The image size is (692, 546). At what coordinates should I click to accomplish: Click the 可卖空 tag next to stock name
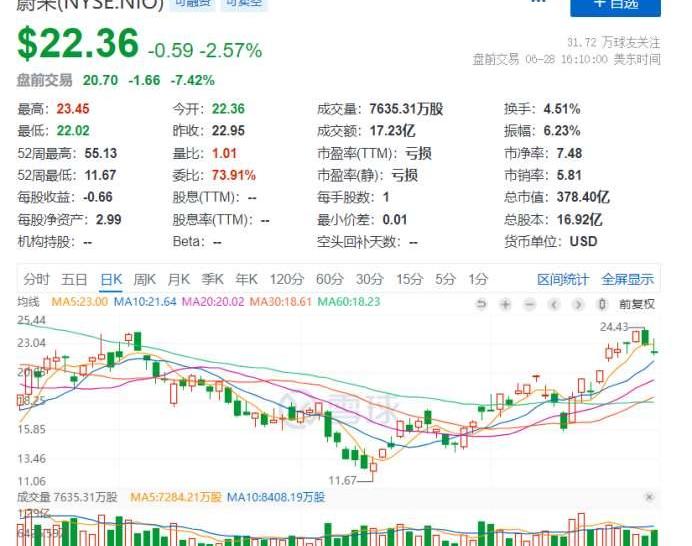tap(244, 4)
